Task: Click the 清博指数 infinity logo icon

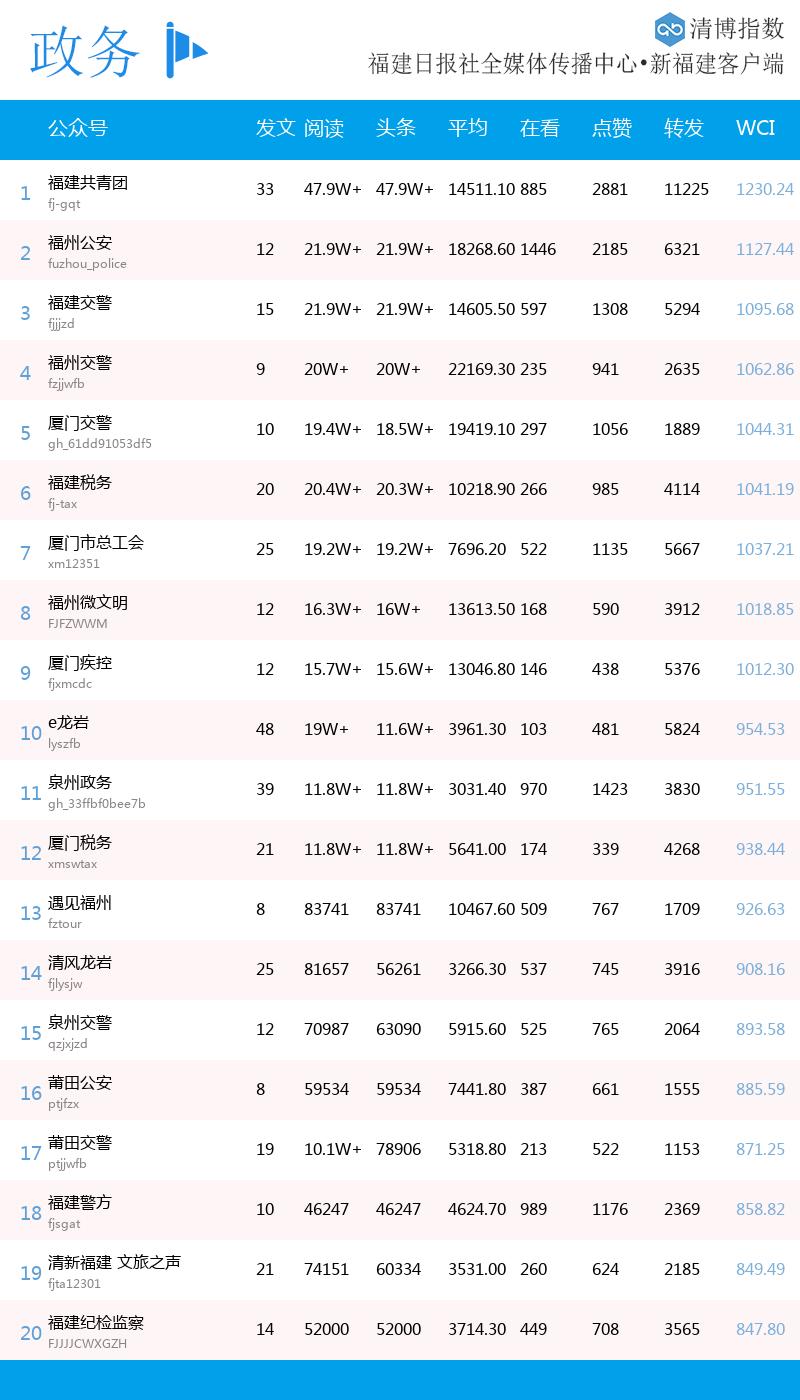Action: pyautogui.click(x=669, y=28)
